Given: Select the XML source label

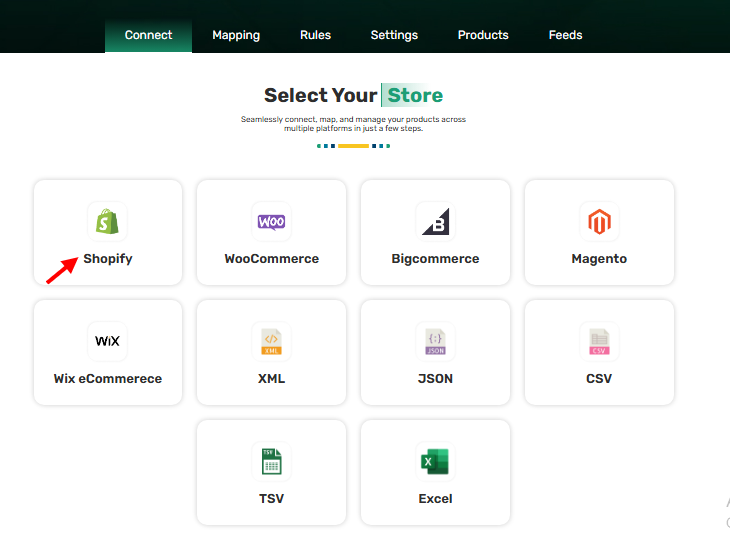Looking at the screenshot, I should pyautogui.click(x=271, y=379).
